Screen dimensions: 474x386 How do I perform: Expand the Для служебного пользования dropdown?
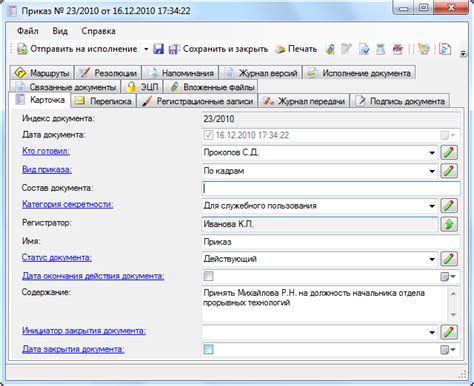pyautogui.click(x=432, y=206)
